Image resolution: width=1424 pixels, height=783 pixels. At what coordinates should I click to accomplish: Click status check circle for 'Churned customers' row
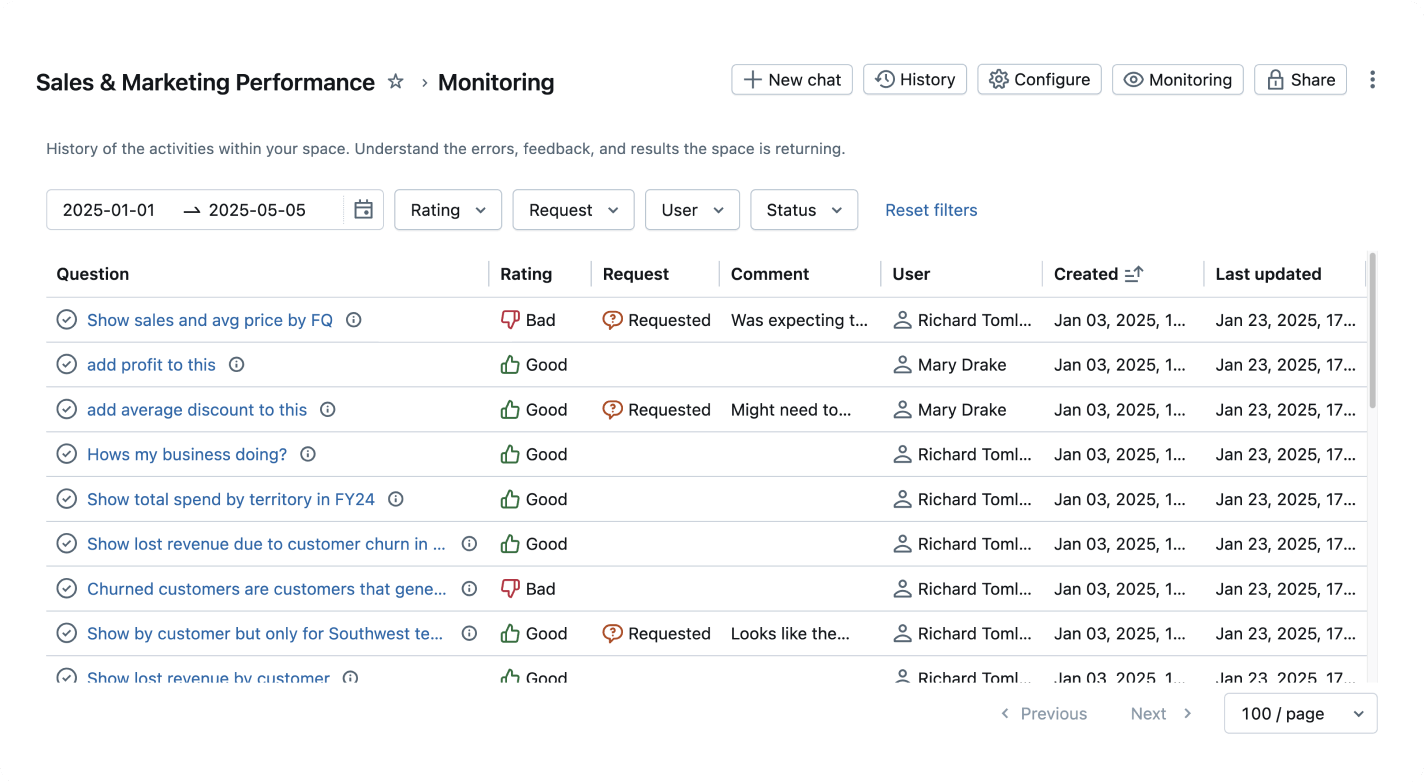(x=66, y=589)
